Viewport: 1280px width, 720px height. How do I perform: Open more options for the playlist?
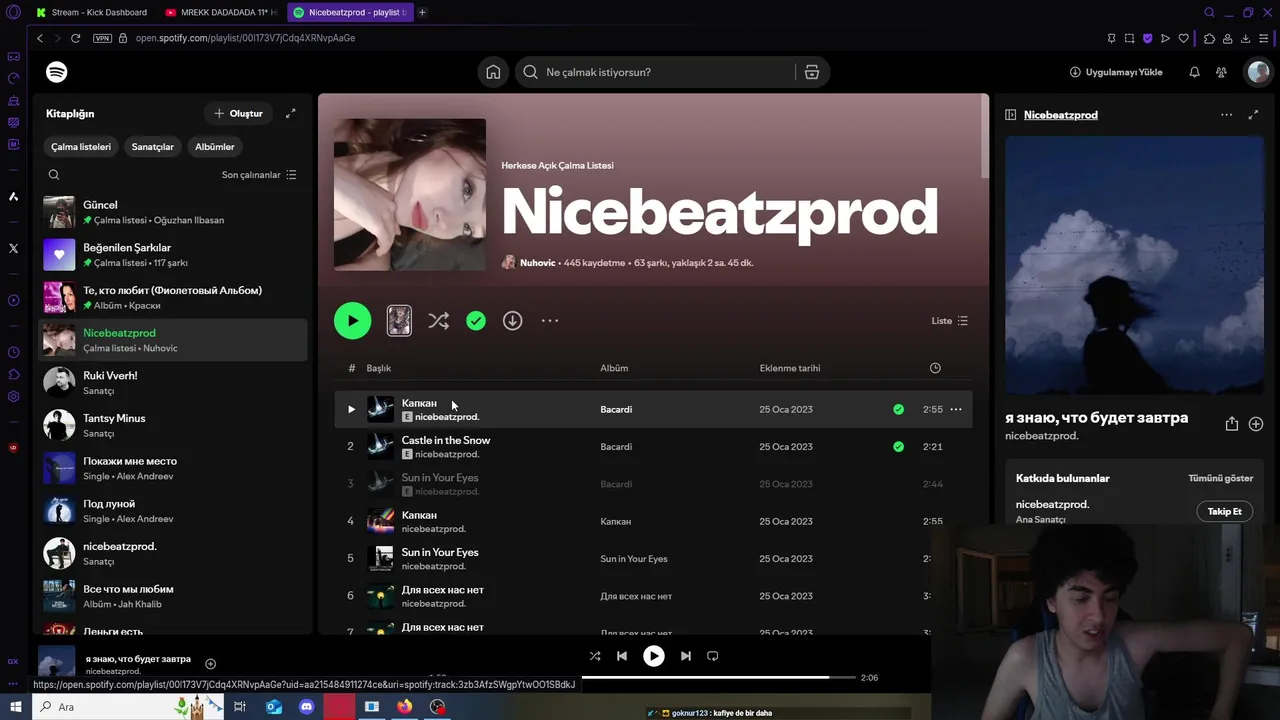(x=550, y=321)
